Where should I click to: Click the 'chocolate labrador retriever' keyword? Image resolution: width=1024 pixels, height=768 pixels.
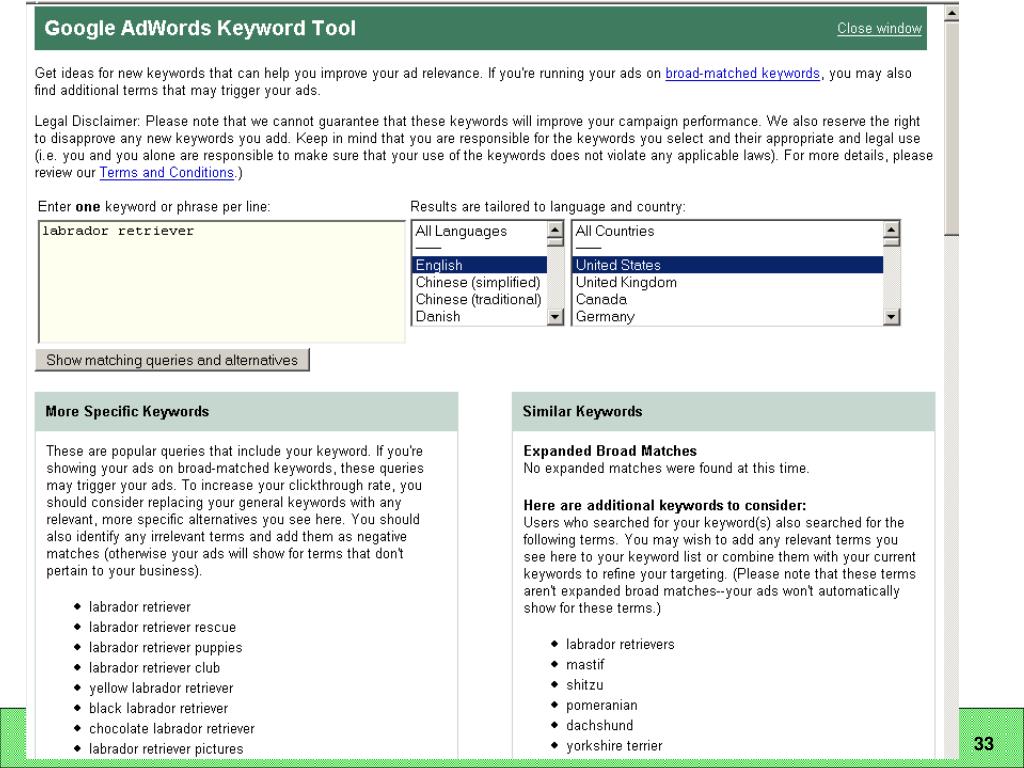click(172, 728)
